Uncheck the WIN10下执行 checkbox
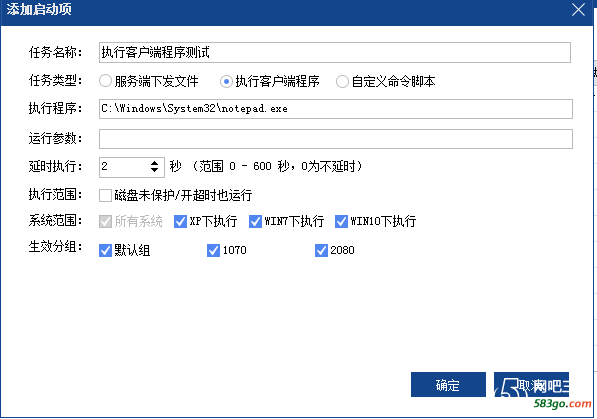The width and height of the screenshot is (597, 419). pyautogui.click(x=341, y=221)
